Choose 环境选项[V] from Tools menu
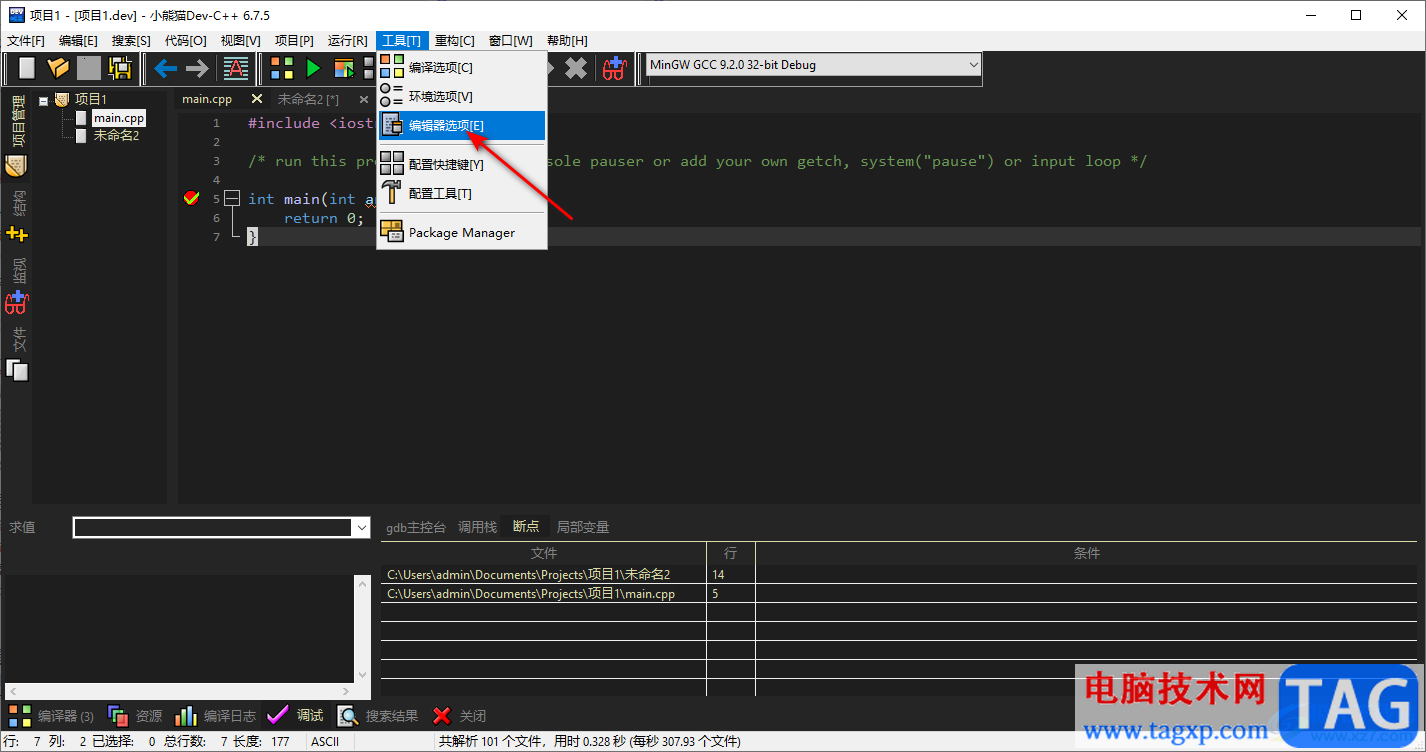The width and height of the screenshot is (1426, 752). (461, 96)
